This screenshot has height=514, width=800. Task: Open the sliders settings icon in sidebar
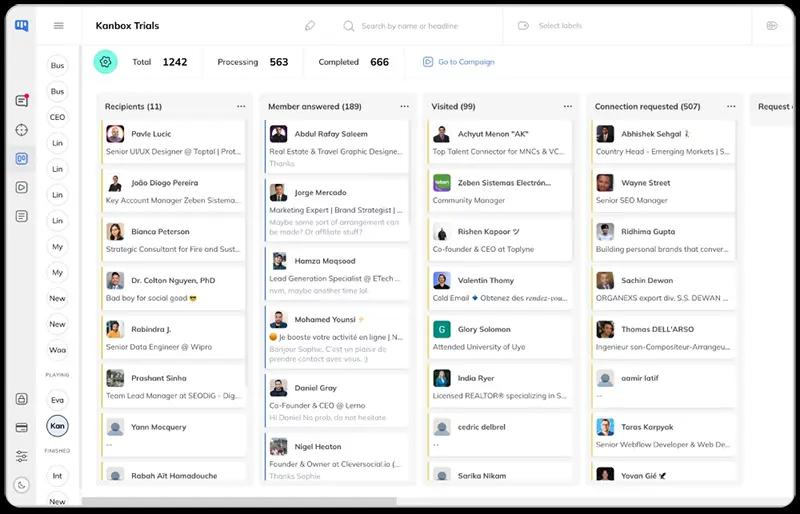point(21,456)
